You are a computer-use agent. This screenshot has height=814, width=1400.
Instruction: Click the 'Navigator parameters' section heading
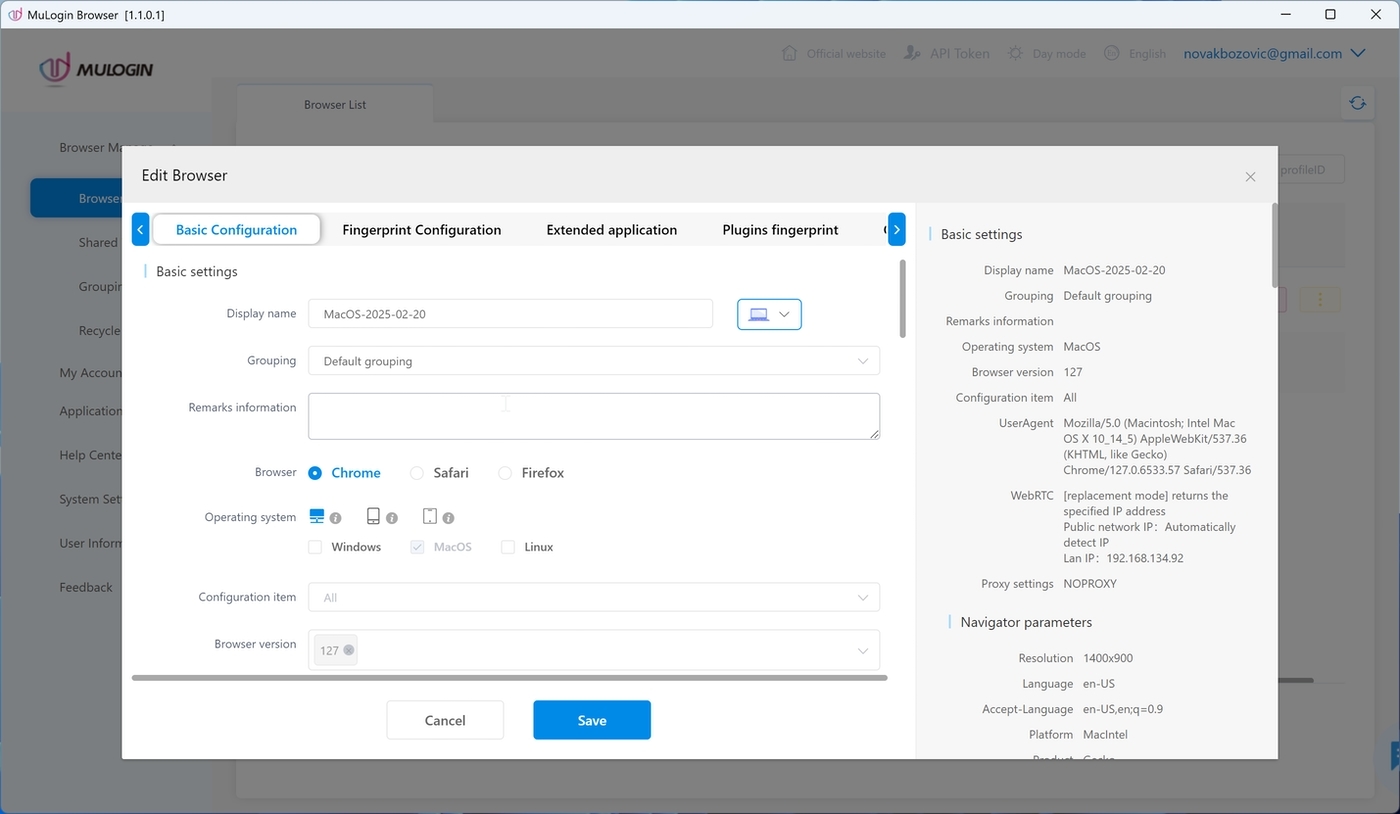click(1026, 622)
